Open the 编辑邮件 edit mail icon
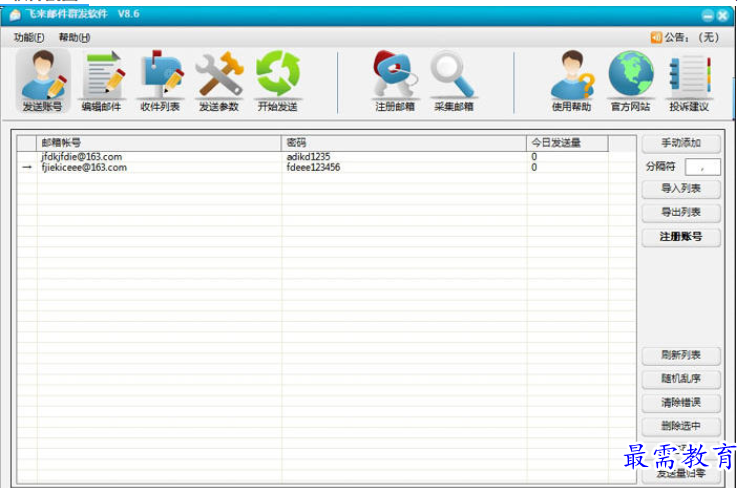 101,80
